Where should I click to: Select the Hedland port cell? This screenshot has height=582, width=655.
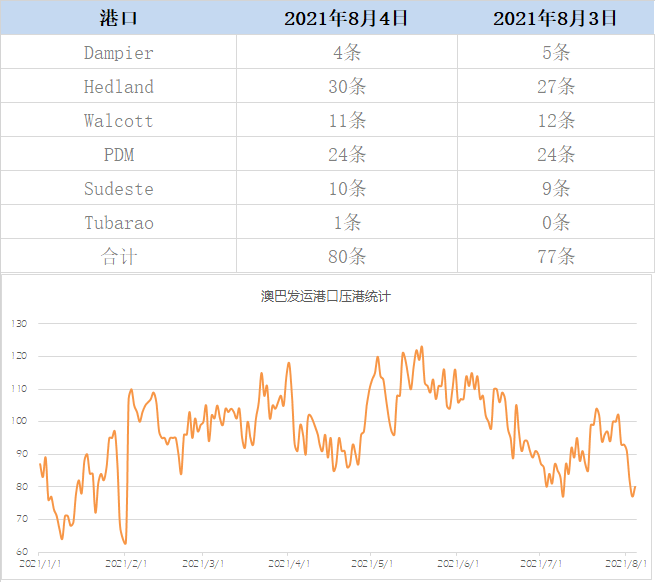119,86
